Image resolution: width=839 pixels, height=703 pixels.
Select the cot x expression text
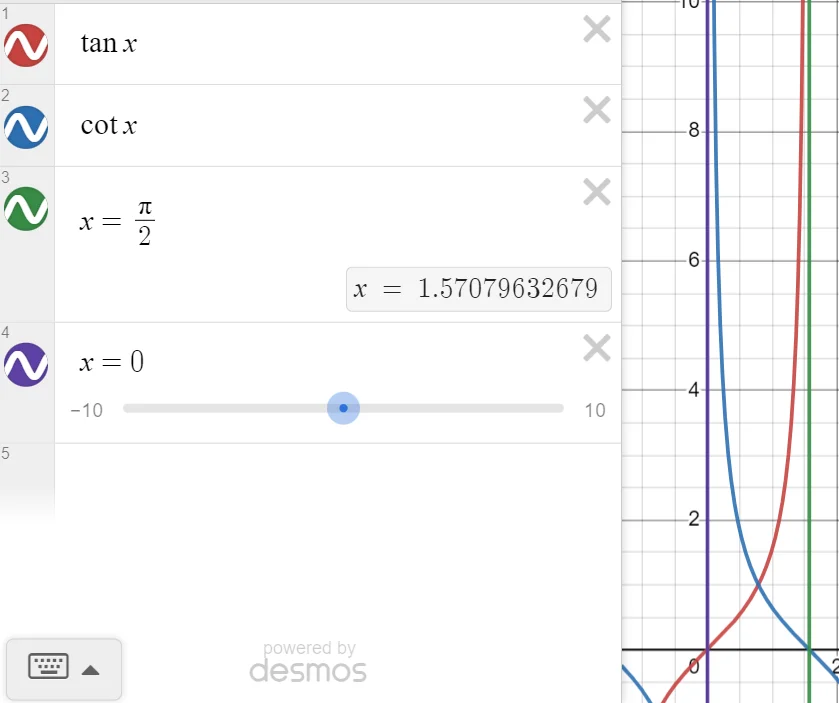[x=109, y=125]
